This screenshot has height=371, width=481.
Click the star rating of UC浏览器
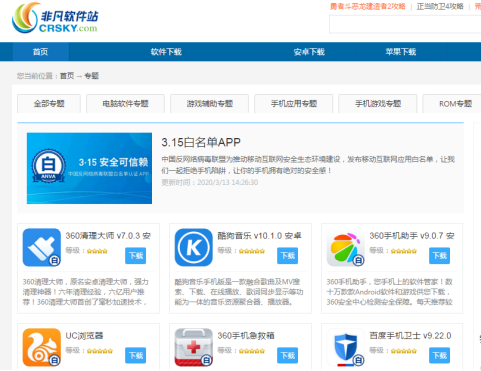(100, 351)
